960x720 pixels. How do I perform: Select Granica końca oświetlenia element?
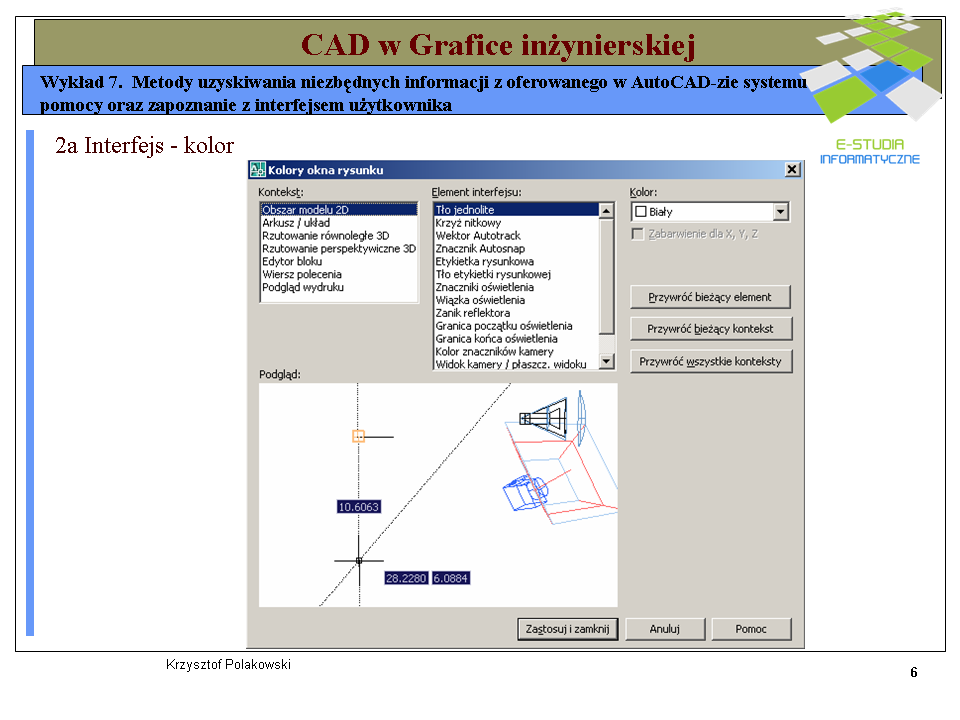516,339
